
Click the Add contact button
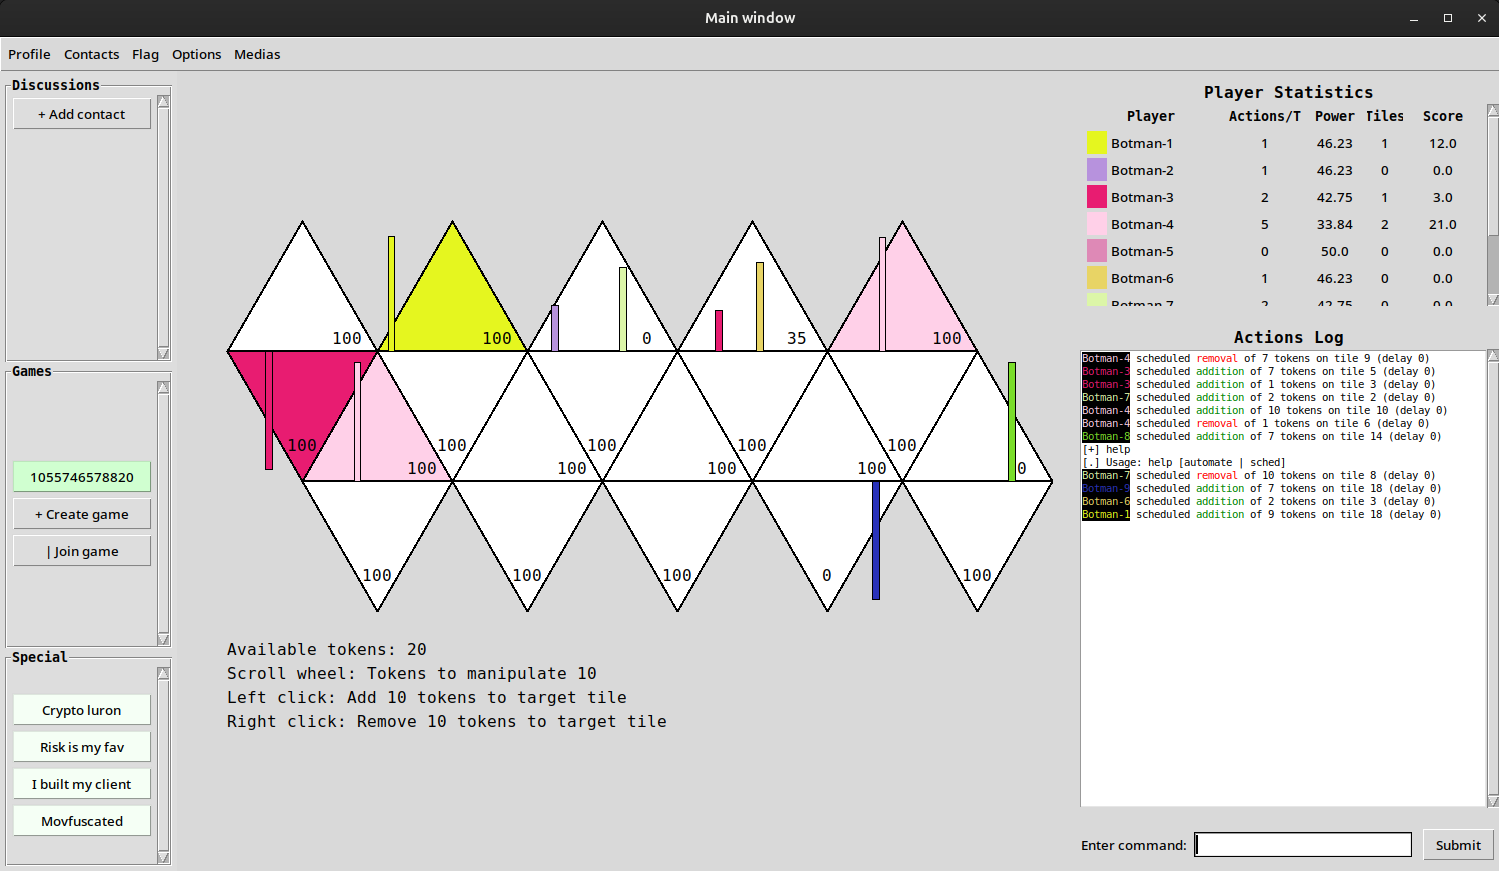coord(82,114)
